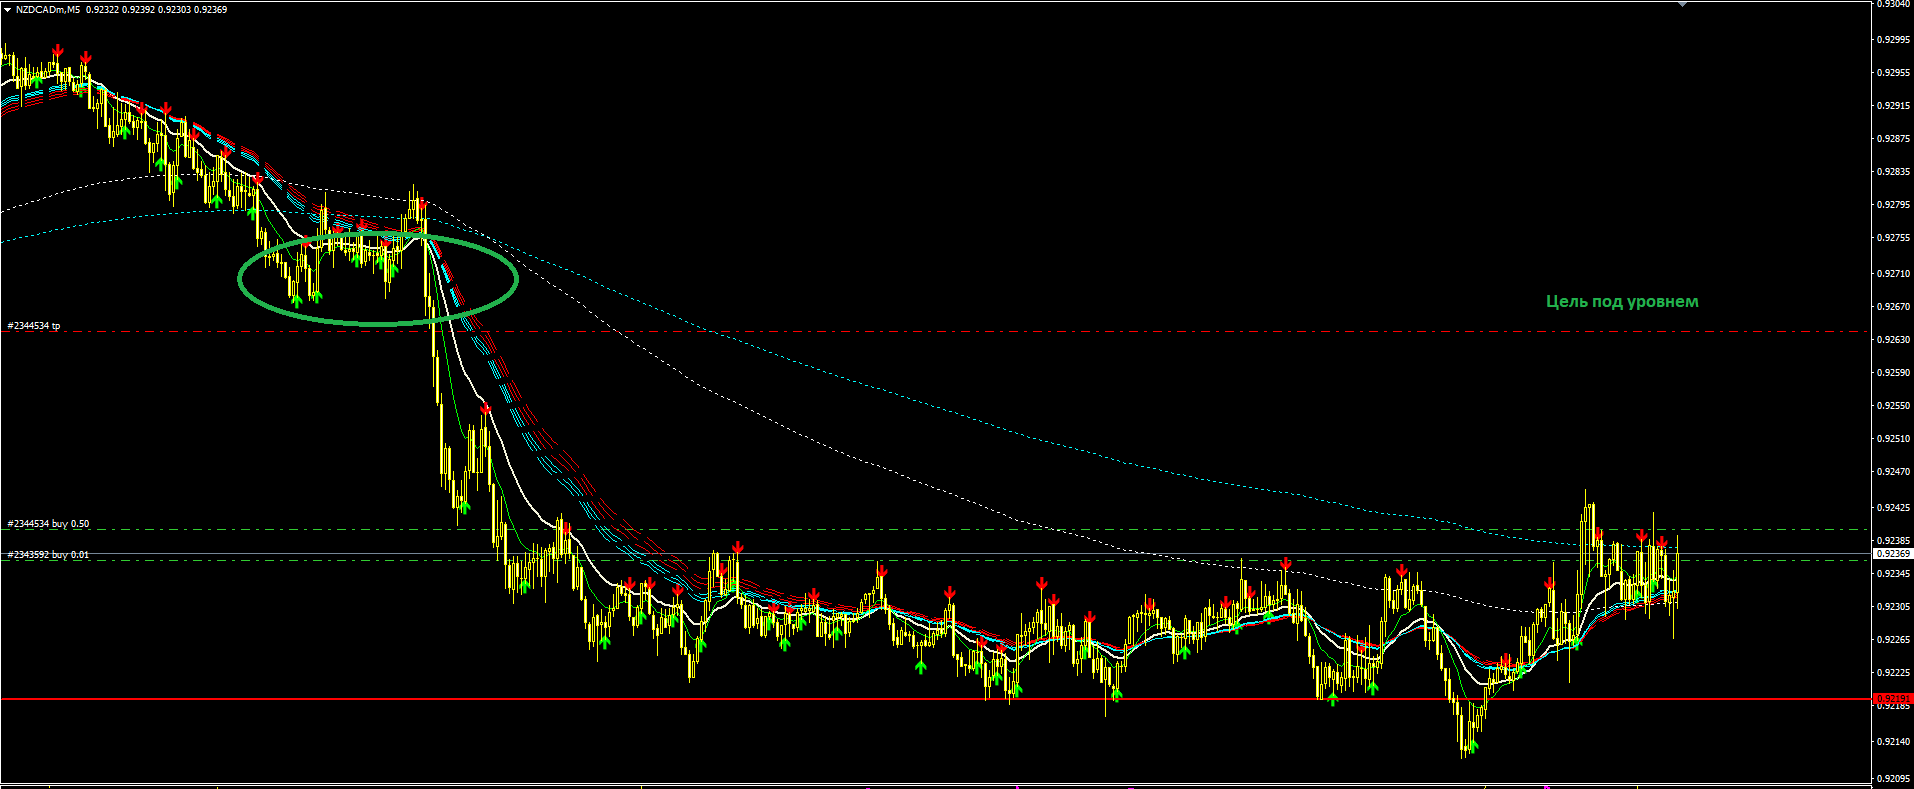Click the 0.92630 price scale label
Image resolution: width=1914 pixels, height=789 pixels.
pyautogui.click(x=1892, y=340)
